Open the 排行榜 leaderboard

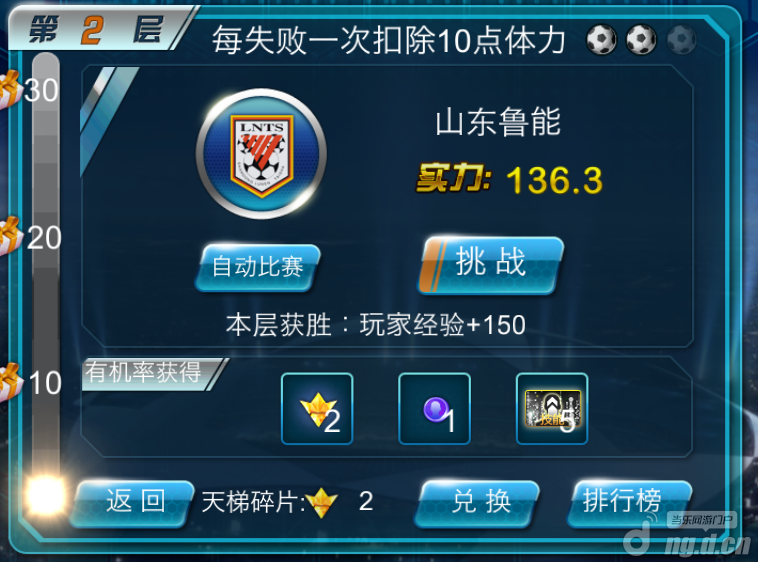(629, 503)
